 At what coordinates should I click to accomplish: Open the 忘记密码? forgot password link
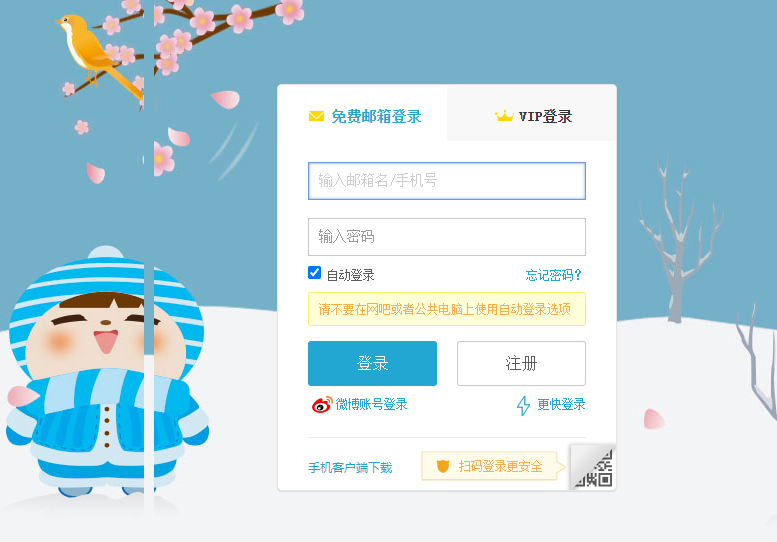tap(553, 275)
